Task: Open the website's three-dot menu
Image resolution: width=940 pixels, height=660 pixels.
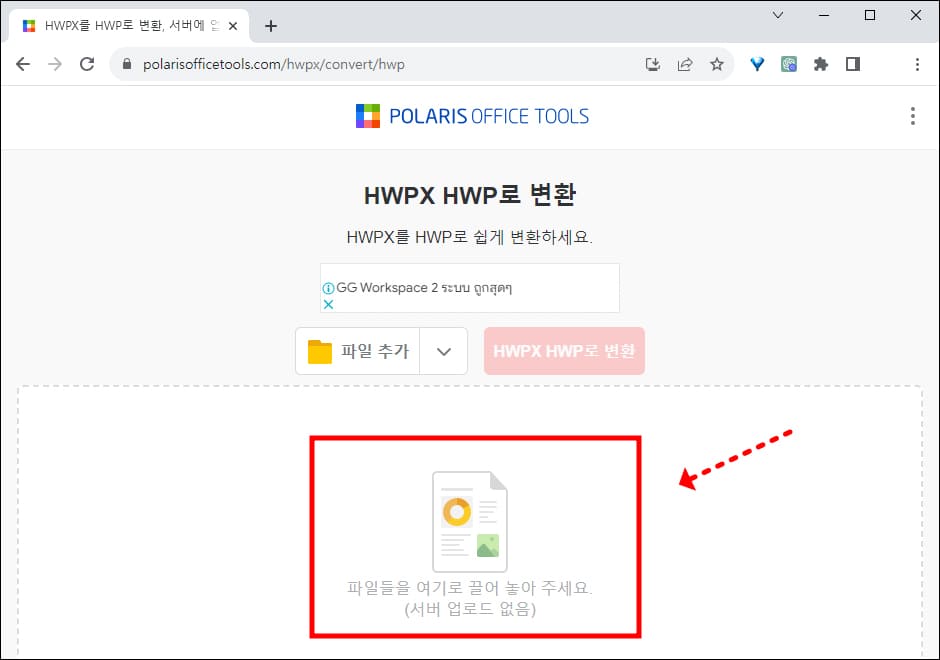Action: [912, 116]
